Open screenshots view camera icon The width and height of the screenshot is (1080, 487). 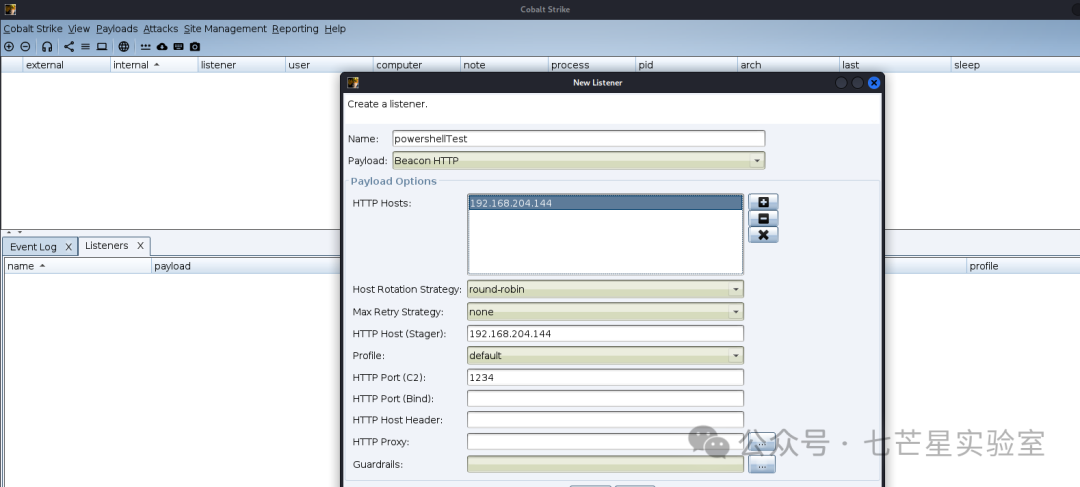(195, 47)
